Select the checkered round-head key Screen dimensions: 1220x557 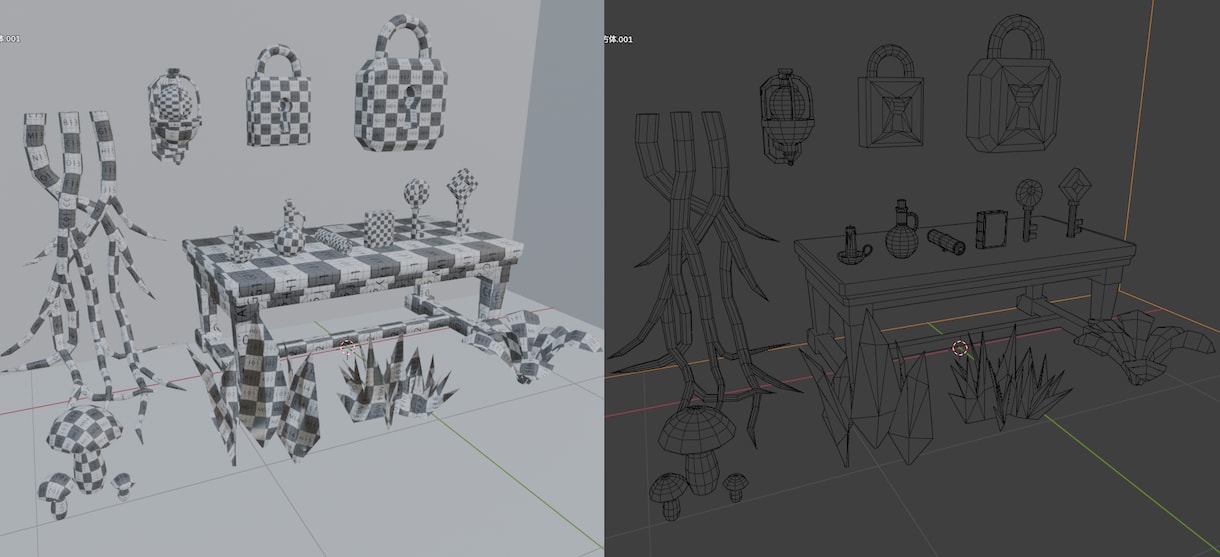click(x=417, y=207)
